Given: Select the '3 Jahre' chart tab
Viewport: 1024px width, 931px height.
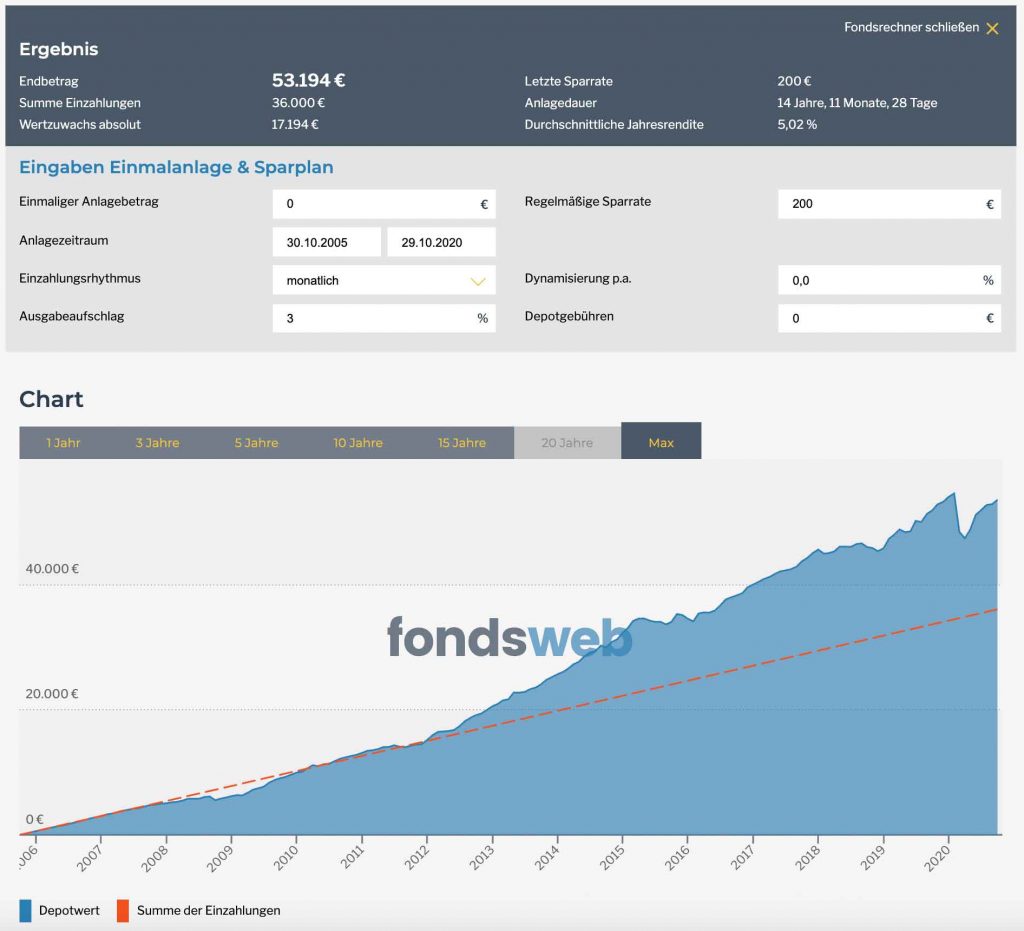Looking at the screenshot, I should (157, 443).
